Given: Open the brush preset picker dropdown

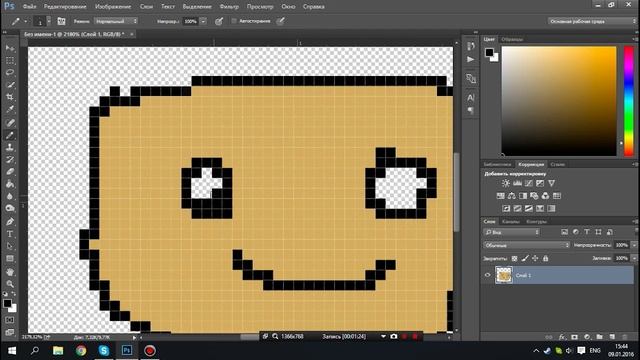Looking at the screenshot, I should (49, 21).
